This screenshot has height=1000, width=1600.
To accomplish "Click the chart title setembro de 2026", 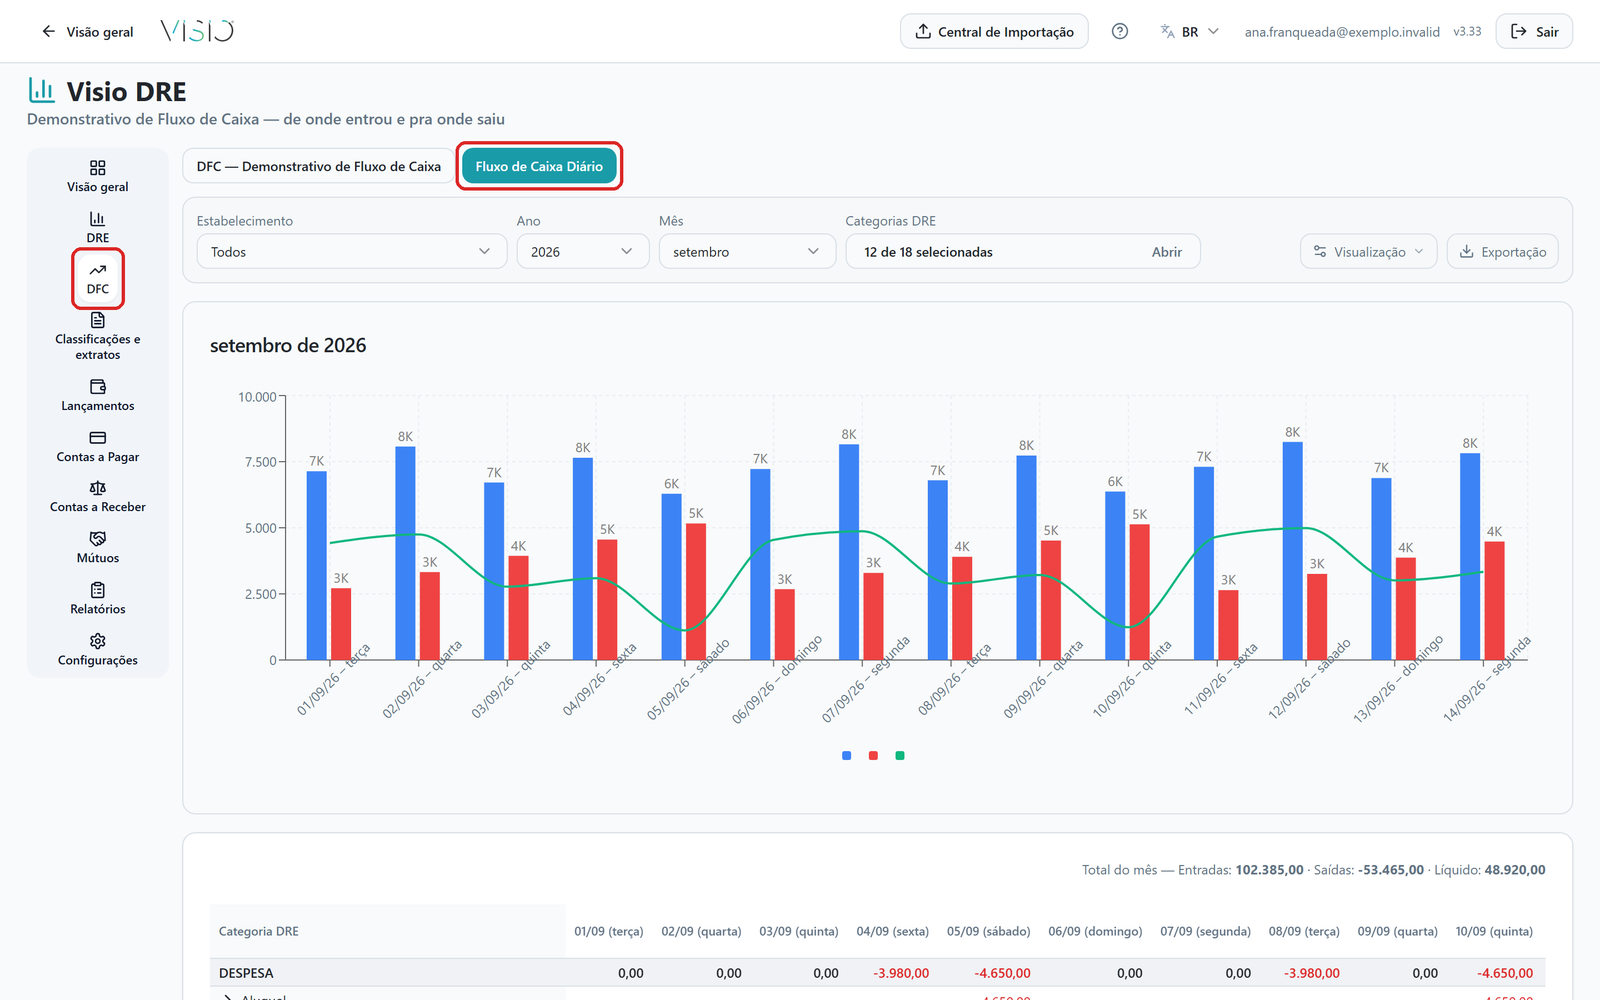I will 288,345.
